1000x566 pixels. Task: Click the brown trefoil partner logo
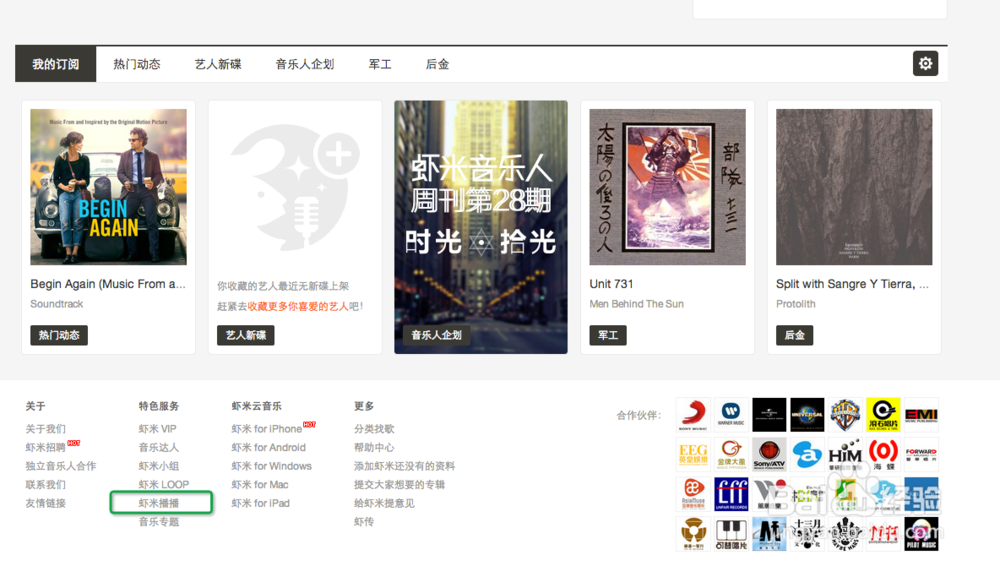(x=693, y=533)
